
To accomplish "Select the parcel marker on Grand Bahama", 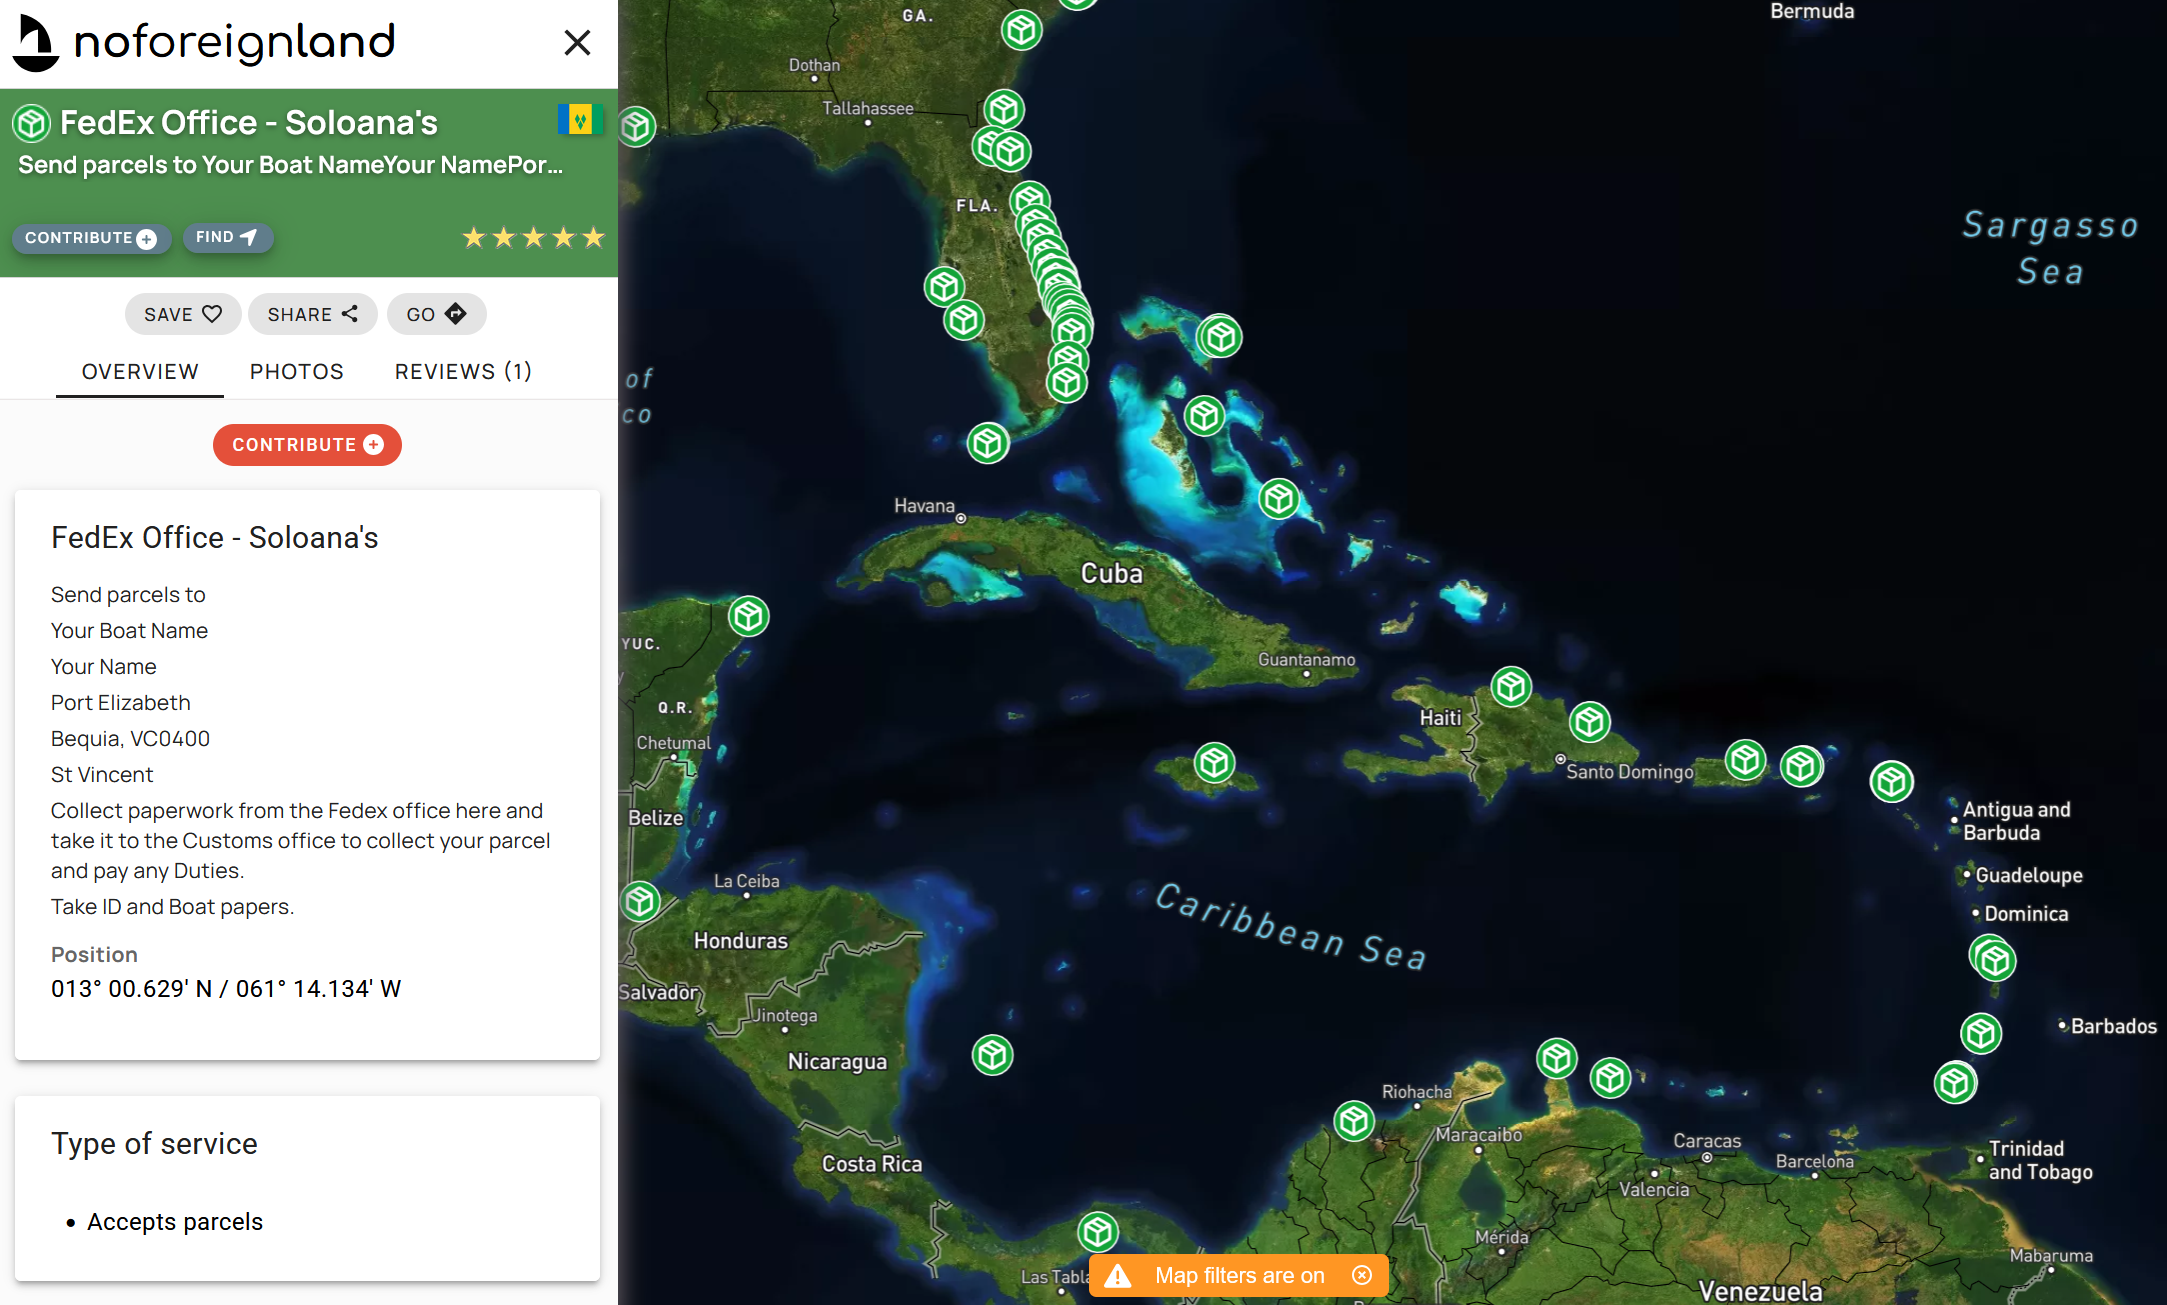I will coord(1221,337).
